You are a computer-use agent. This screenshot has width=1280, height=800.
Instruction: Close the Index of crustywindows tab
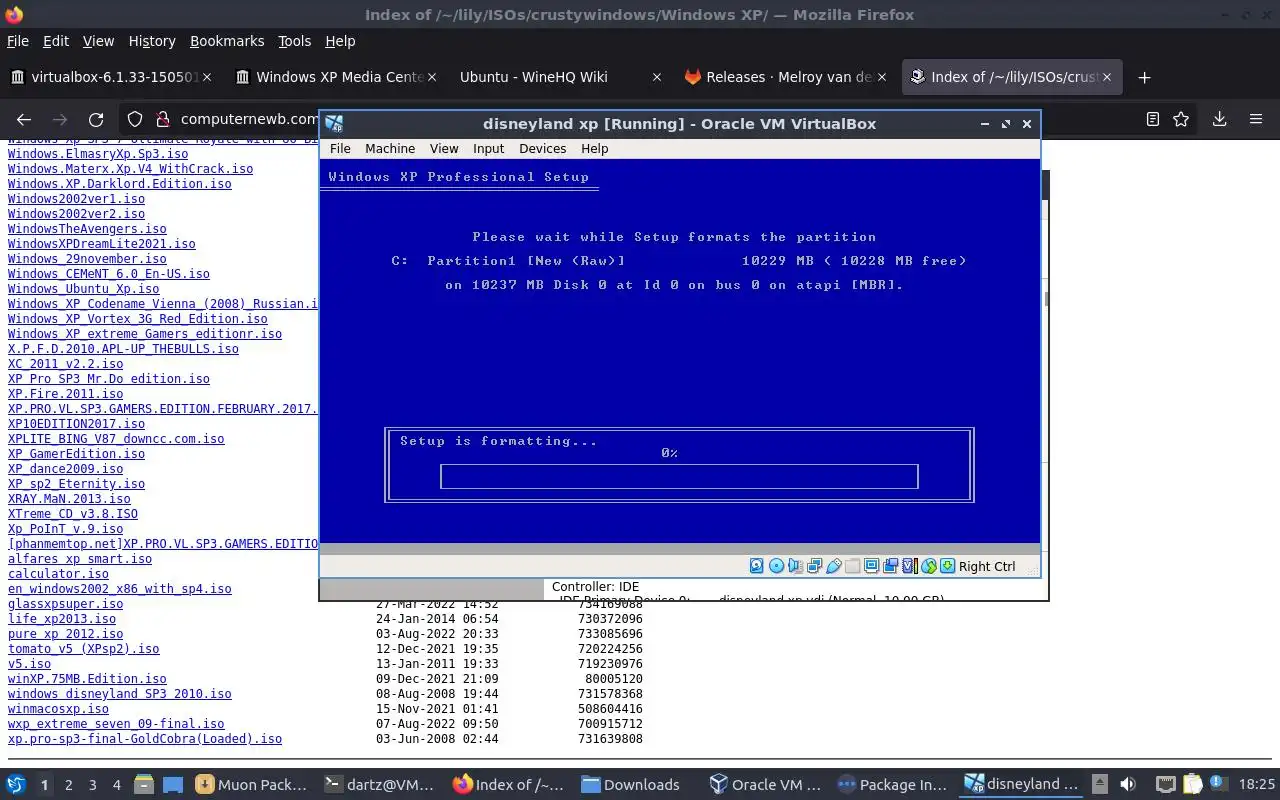pos(1108,77)
